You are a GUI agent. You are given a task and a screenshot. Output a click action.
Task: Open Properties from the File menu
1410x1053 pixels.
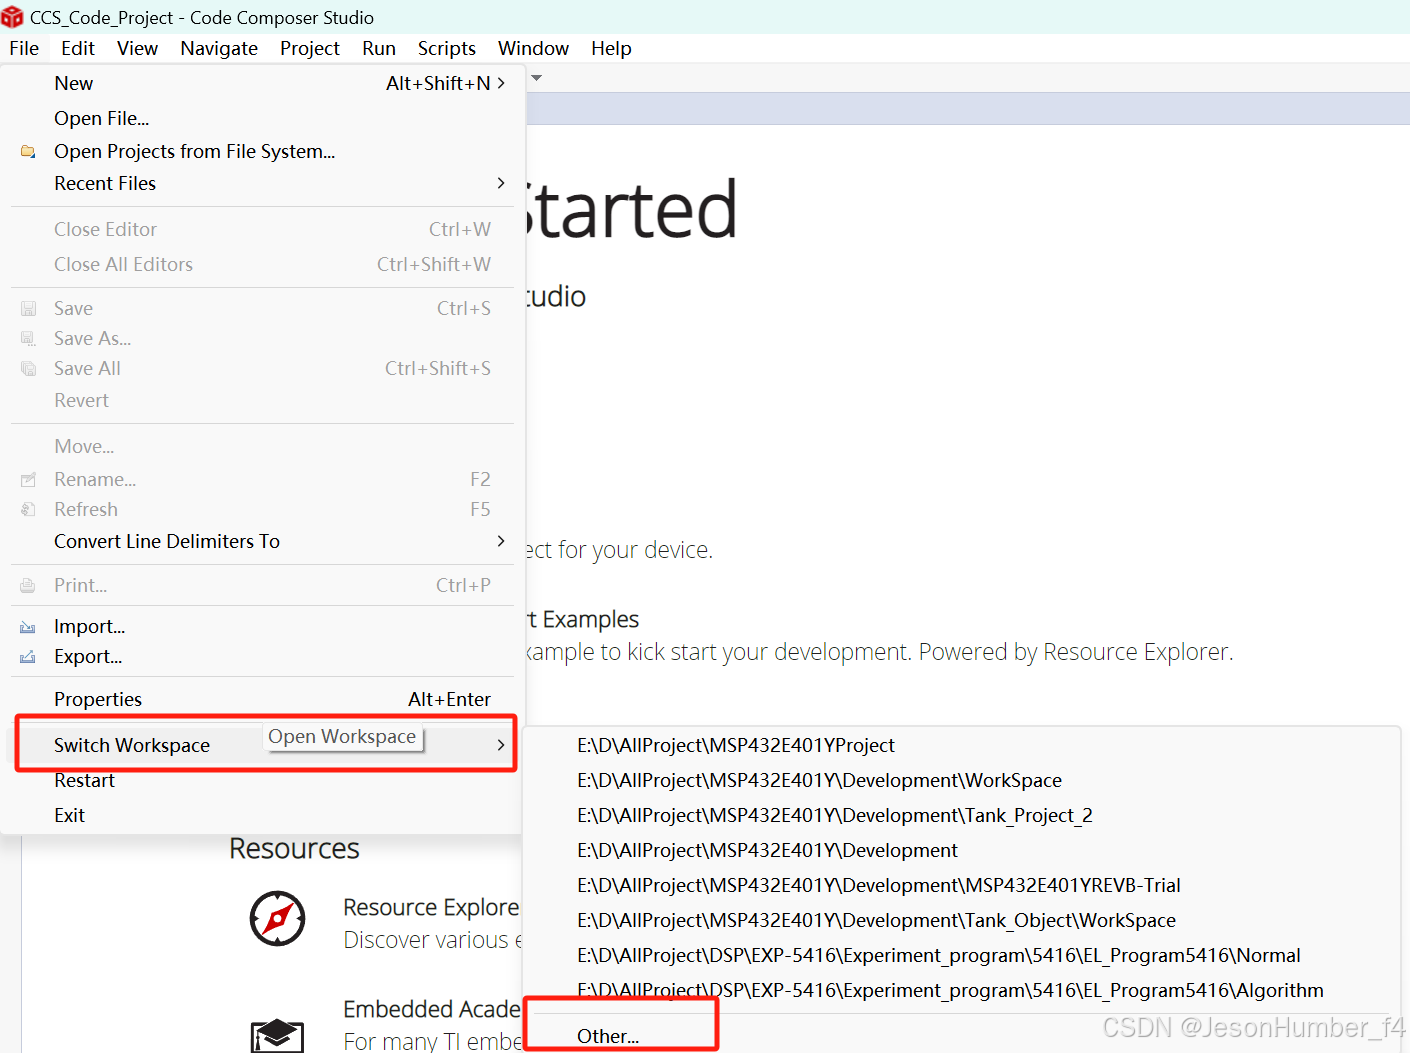[x=98, y=698]
